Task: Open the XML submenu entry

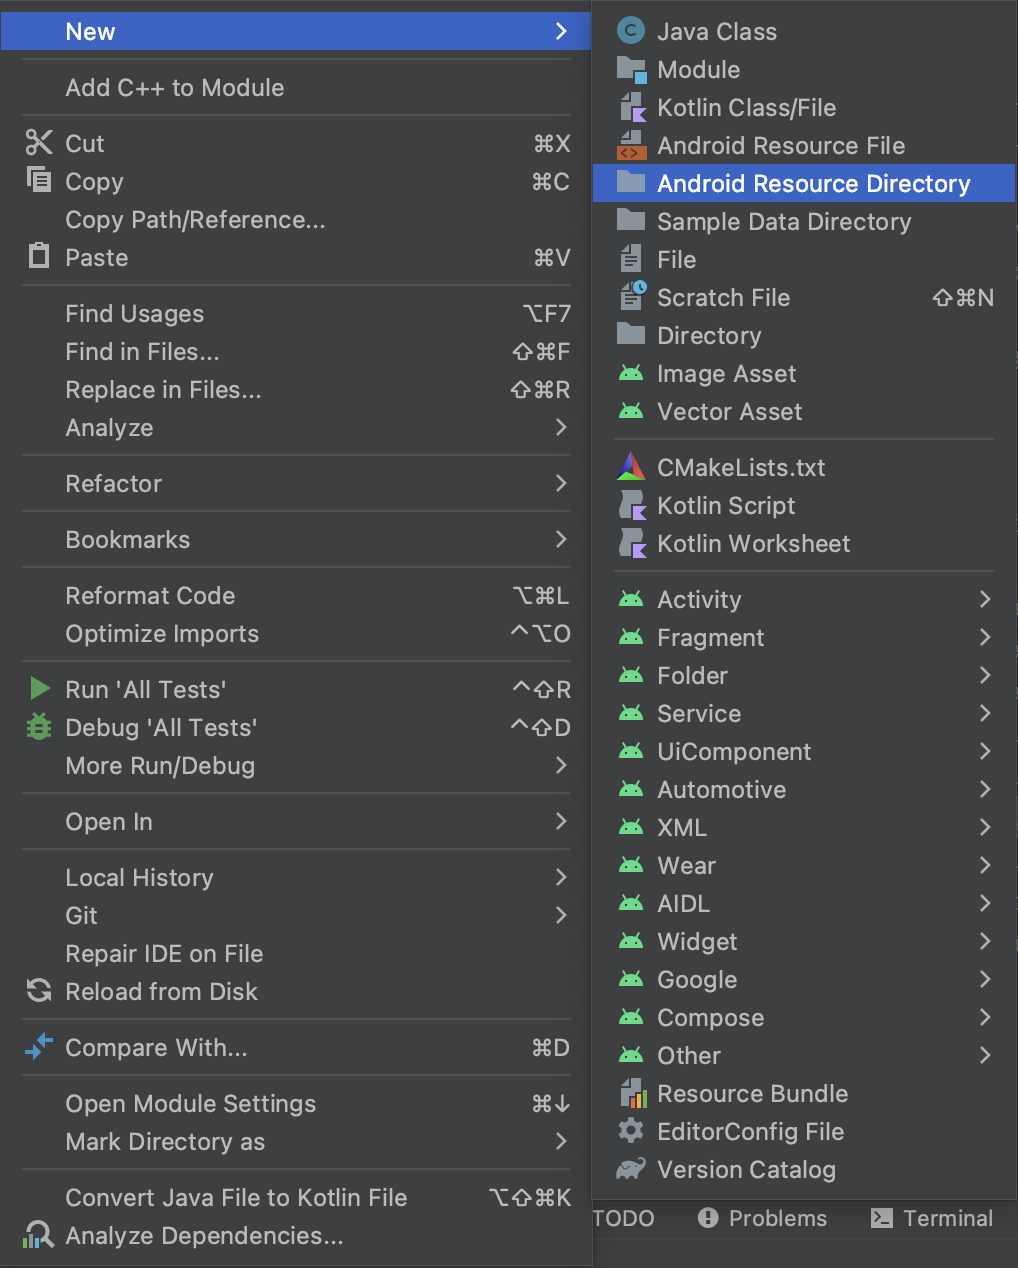Action: tap(804, 828)
